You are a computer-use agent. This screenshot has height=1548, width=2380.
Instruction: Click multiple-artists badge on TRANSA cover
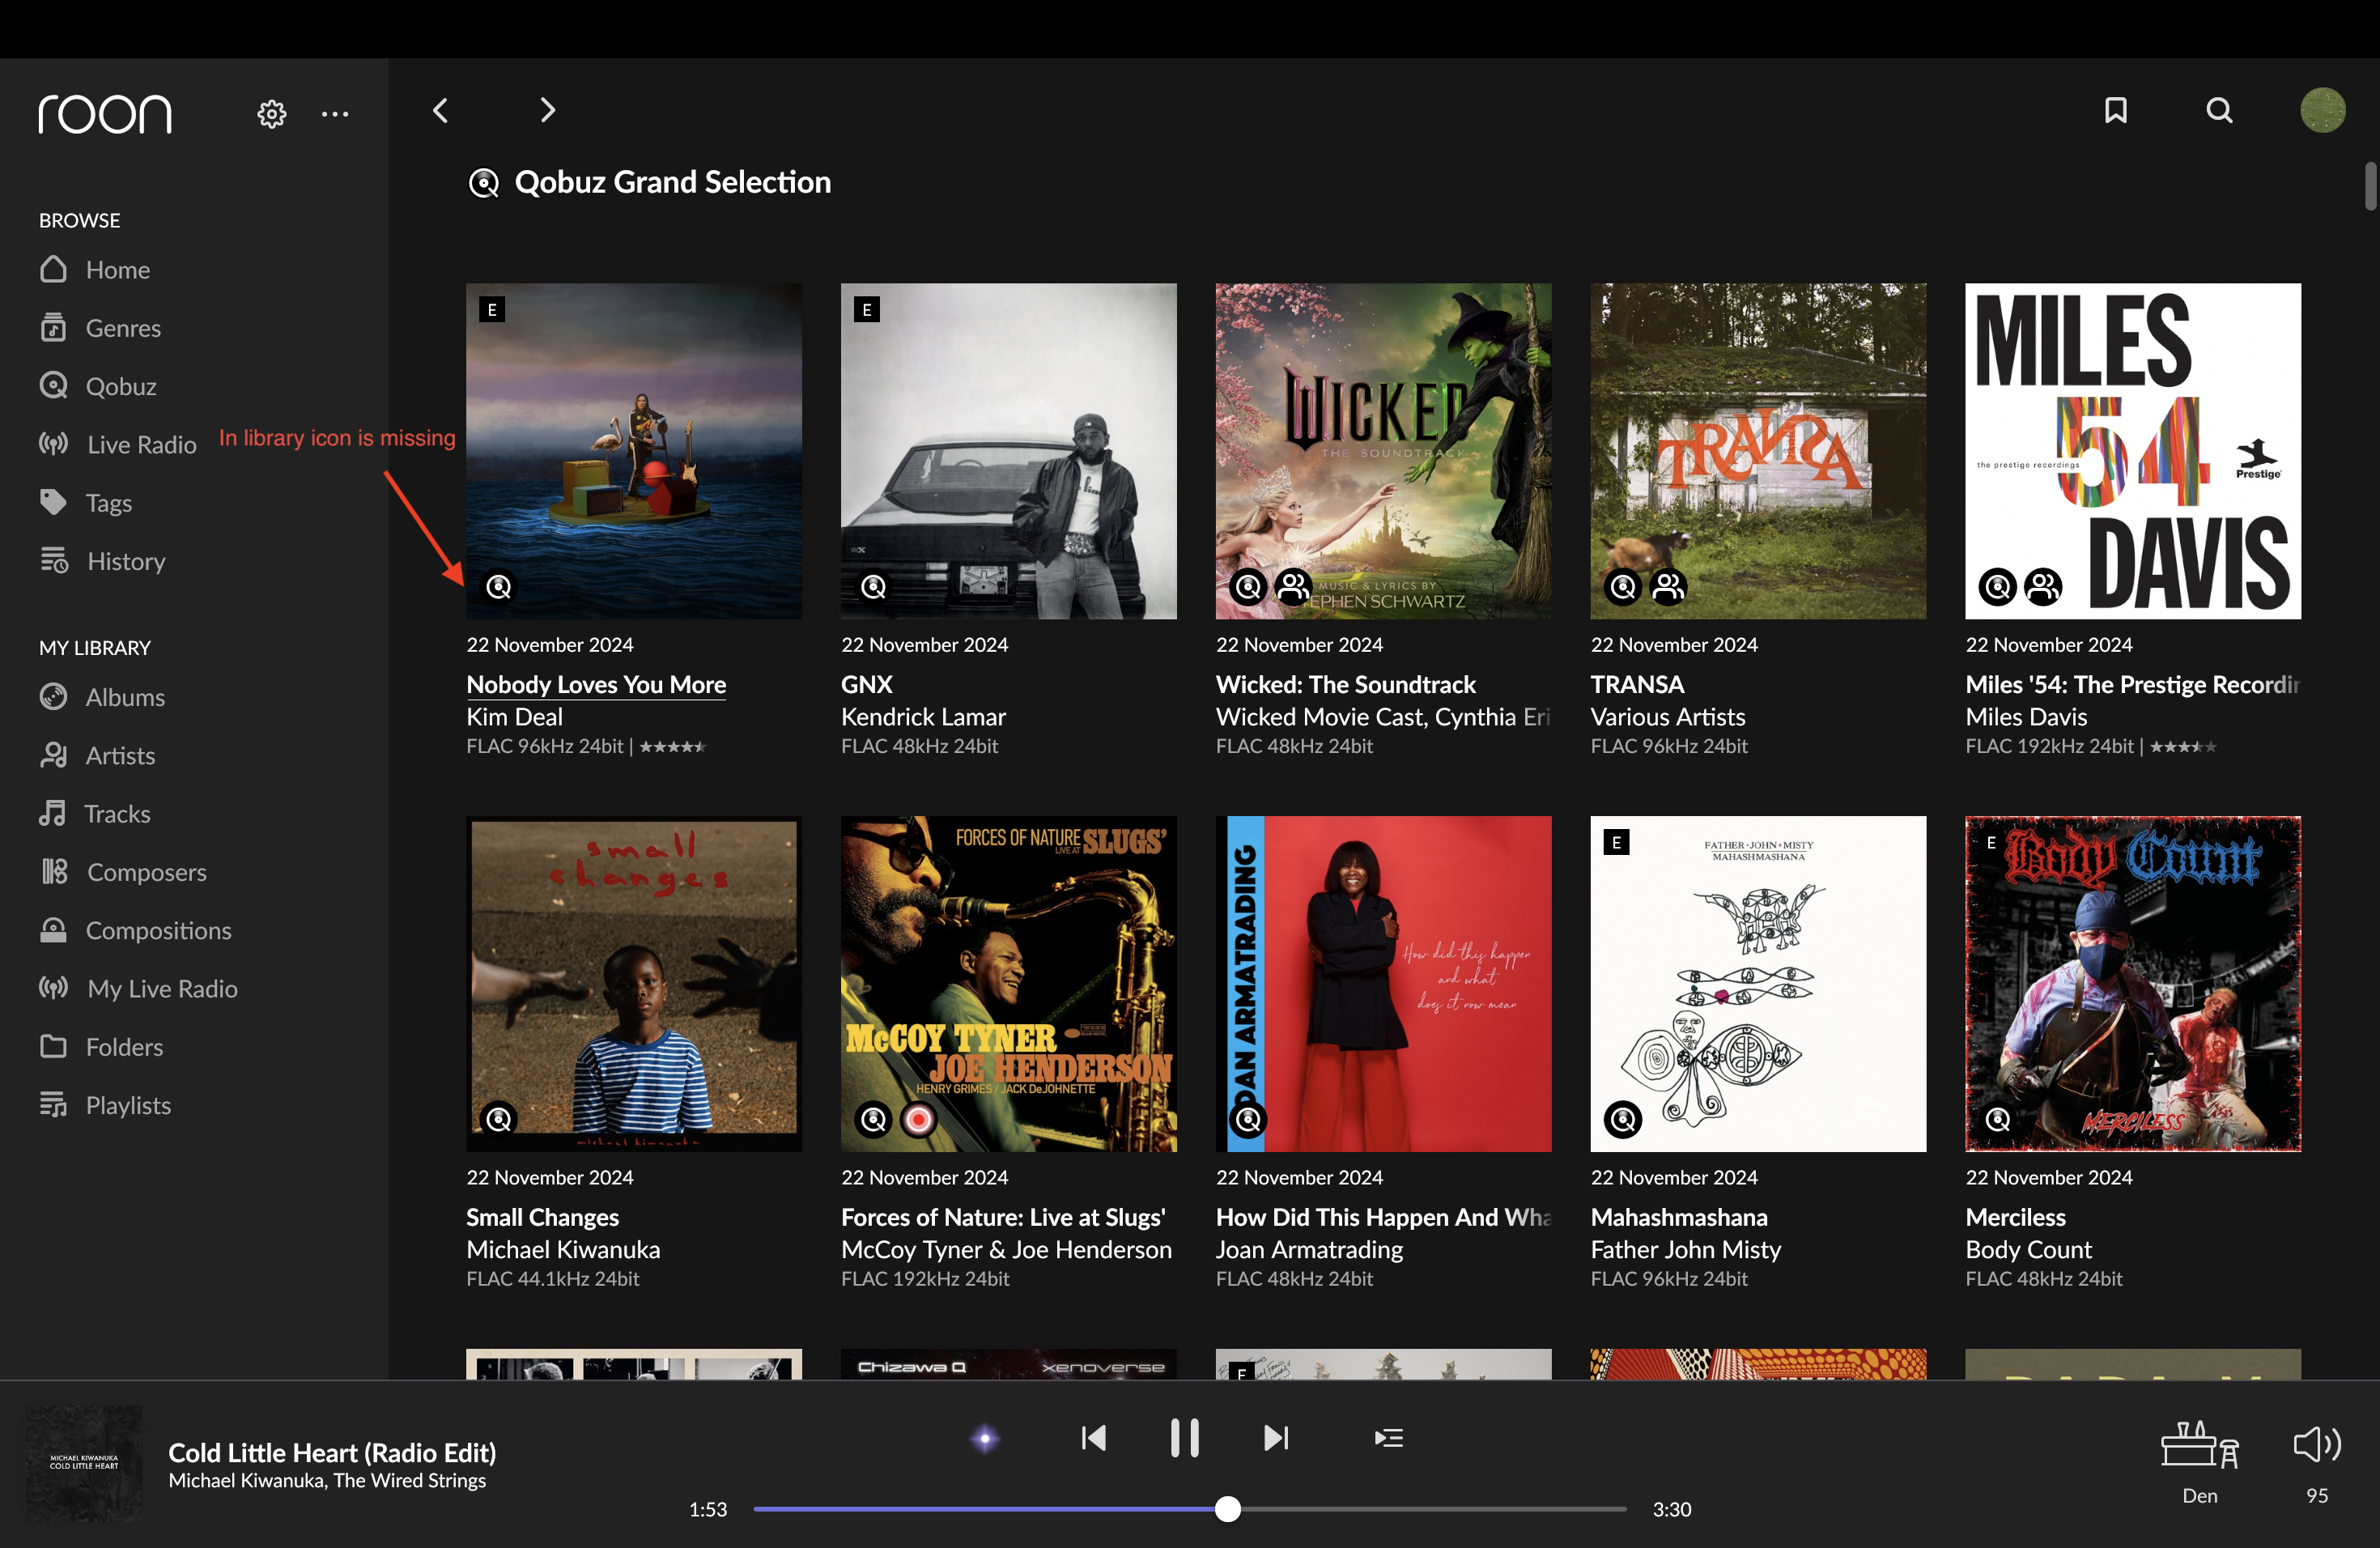[1668, 586]
